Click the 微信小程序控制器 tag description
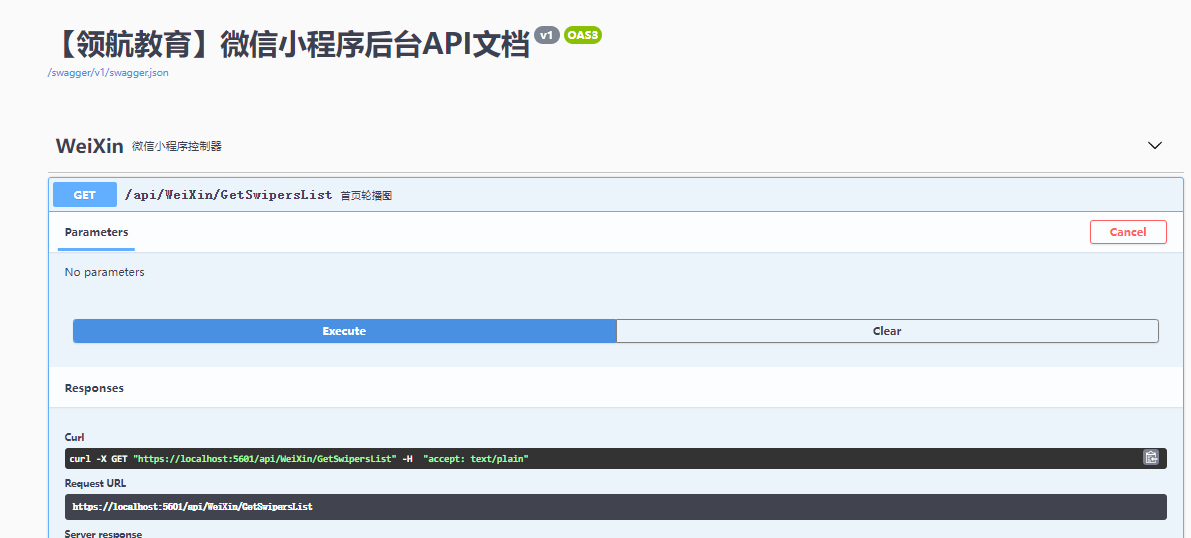1191x538 pixels. (177, 146)
